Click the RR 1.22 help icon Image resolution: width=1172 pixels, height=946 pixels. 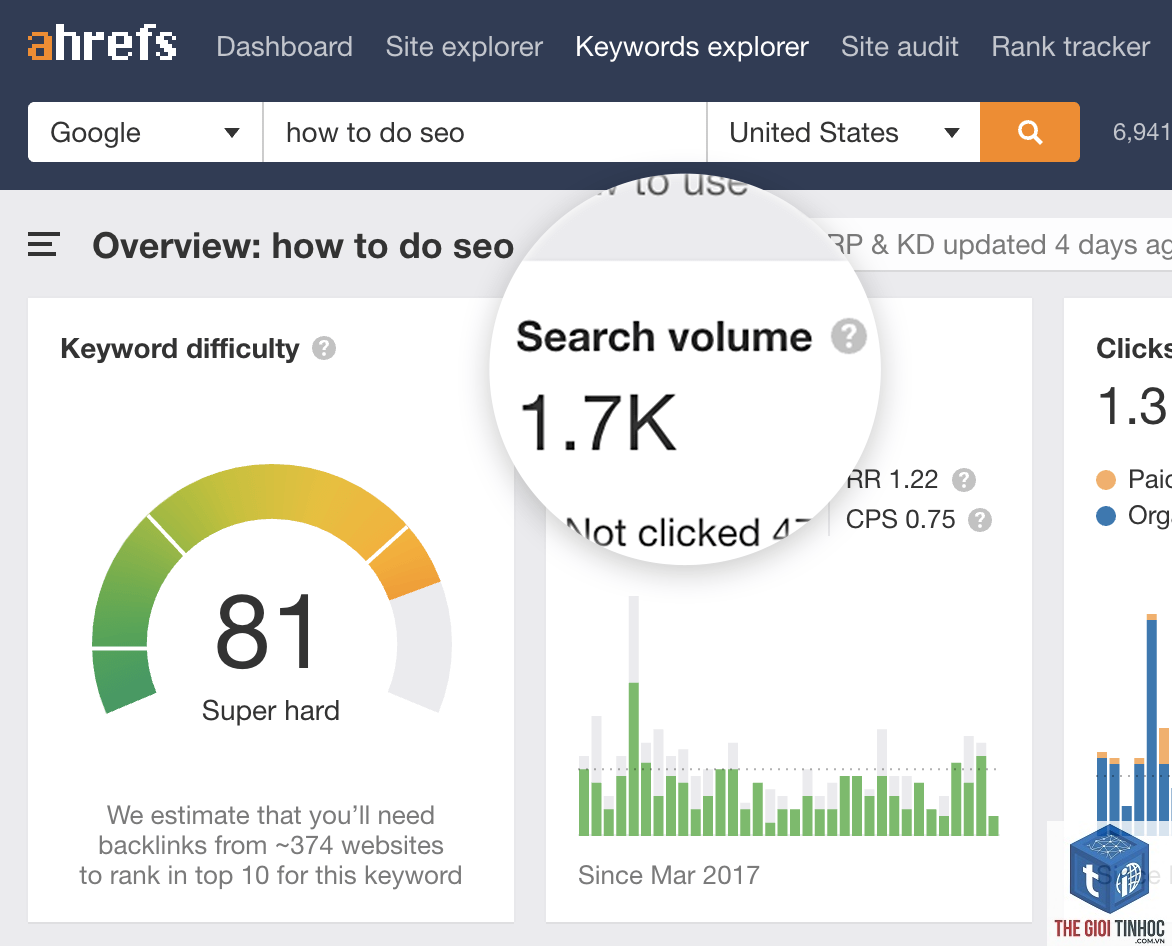pyautogui.click(x=964, y=480)
